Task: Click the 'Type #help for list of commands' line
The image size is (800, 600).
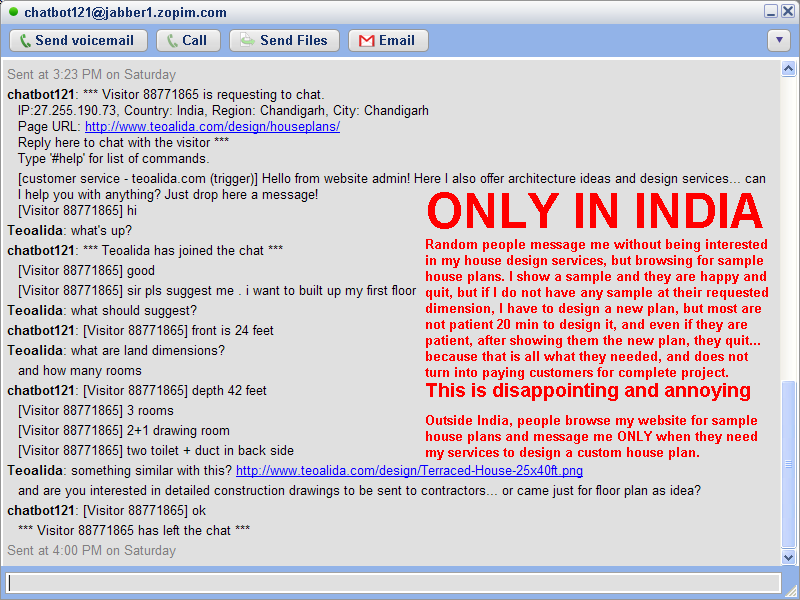Action: tap(113, 159)
